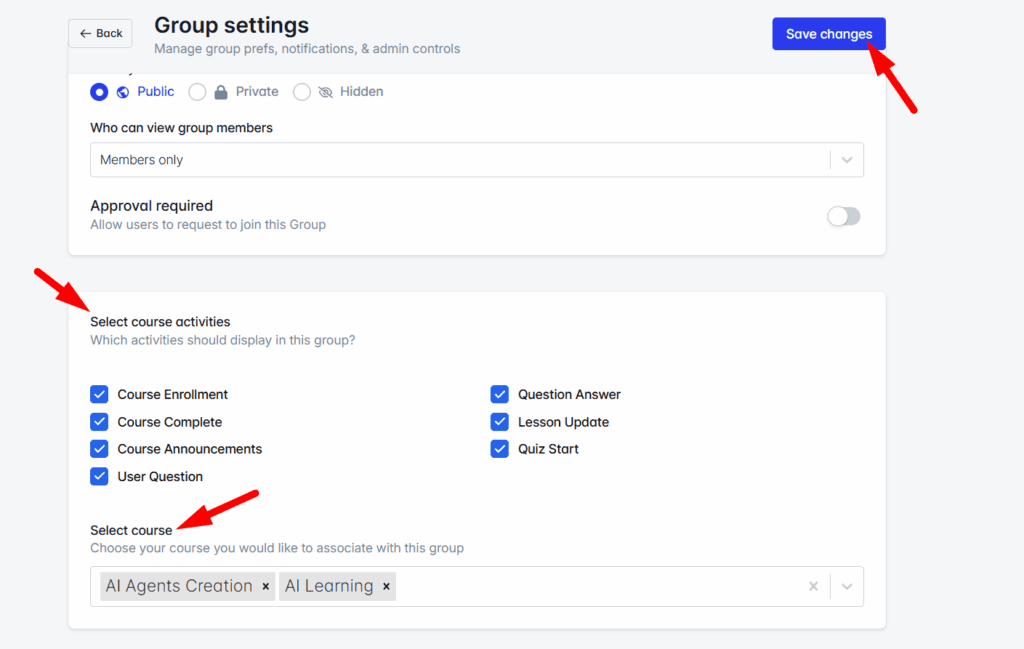The height and width of the screenshot is (649, 1024).
Task: Open the who can view group members dropdown
Action: click(x=846, y=160)
